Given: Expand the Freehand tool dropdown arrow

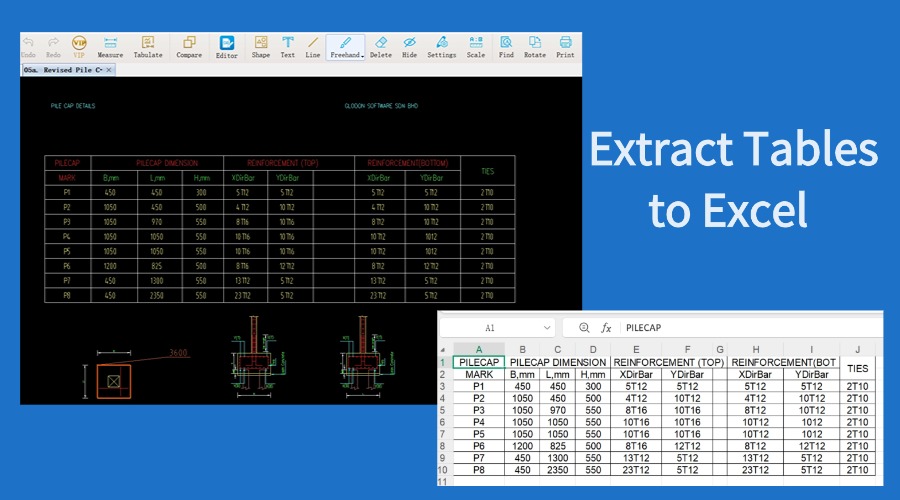Looking at the screenshot, I should pos(362,56).
